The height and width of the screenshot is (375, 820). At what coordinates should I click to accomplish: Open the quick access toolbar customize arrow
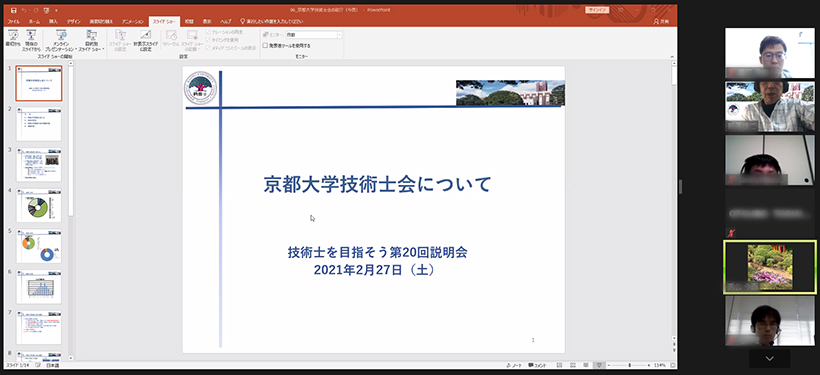pos(56,10)
